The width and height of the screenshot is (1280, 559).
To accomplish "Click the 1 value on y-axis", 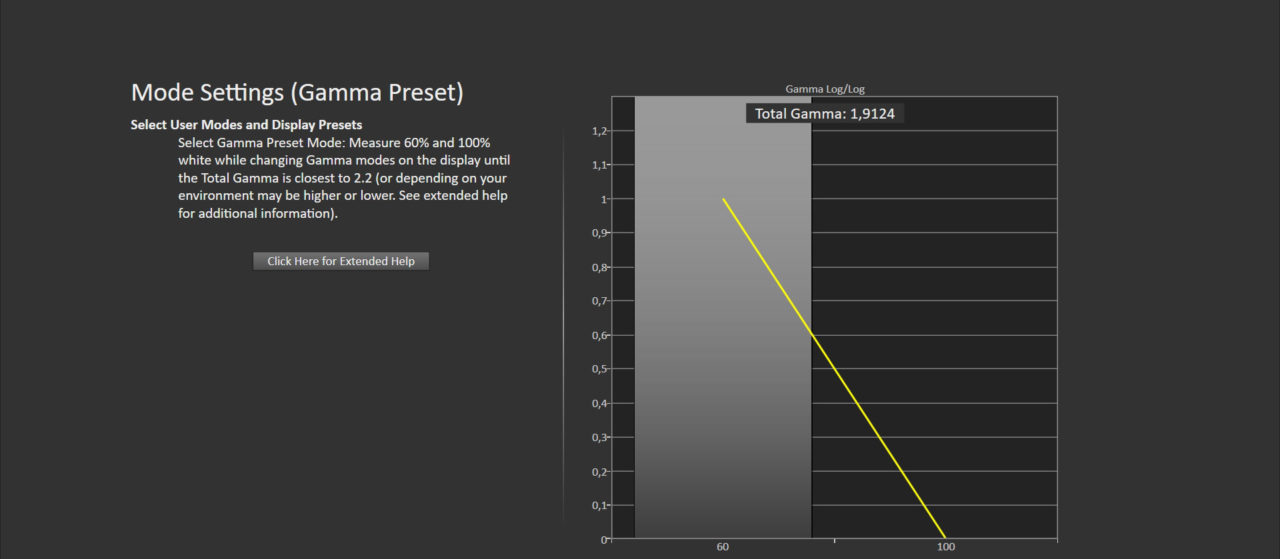I will [603, 199].
